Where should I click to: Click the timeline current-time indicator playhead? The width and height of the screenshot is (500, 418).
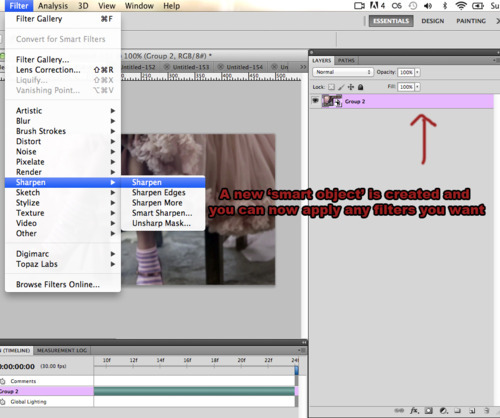296,370
